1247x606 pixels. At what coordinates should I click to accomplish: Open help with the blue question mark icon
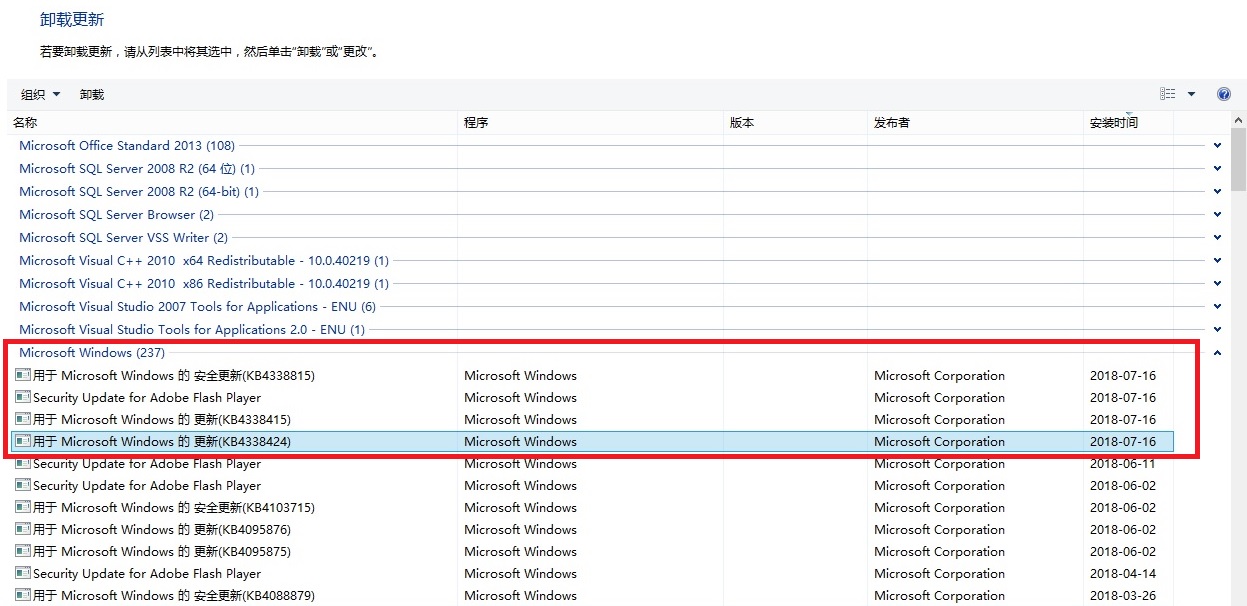(1223, 94)
